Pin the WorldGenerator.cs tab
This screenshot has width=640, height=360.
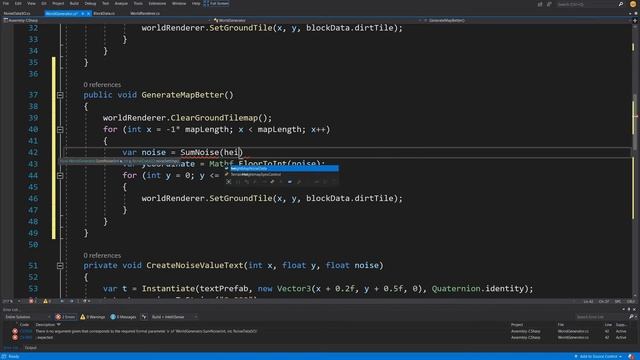click(82, 13)
